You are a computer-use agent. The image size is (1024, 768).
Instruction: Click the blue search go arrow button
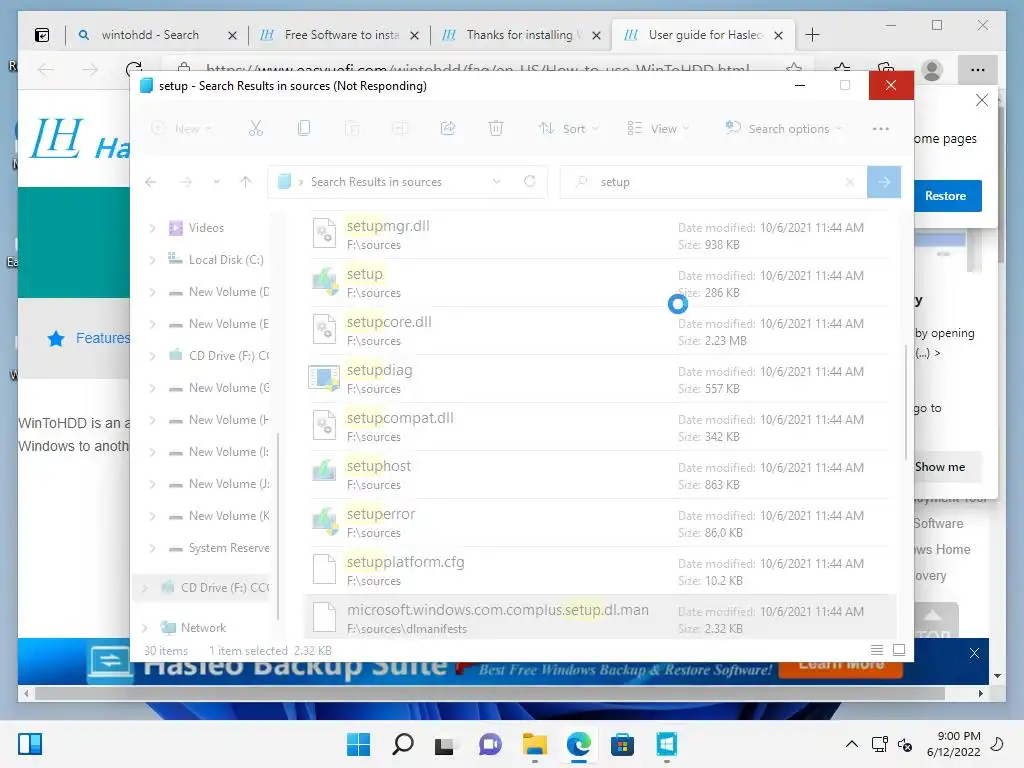tap(884, 182)
